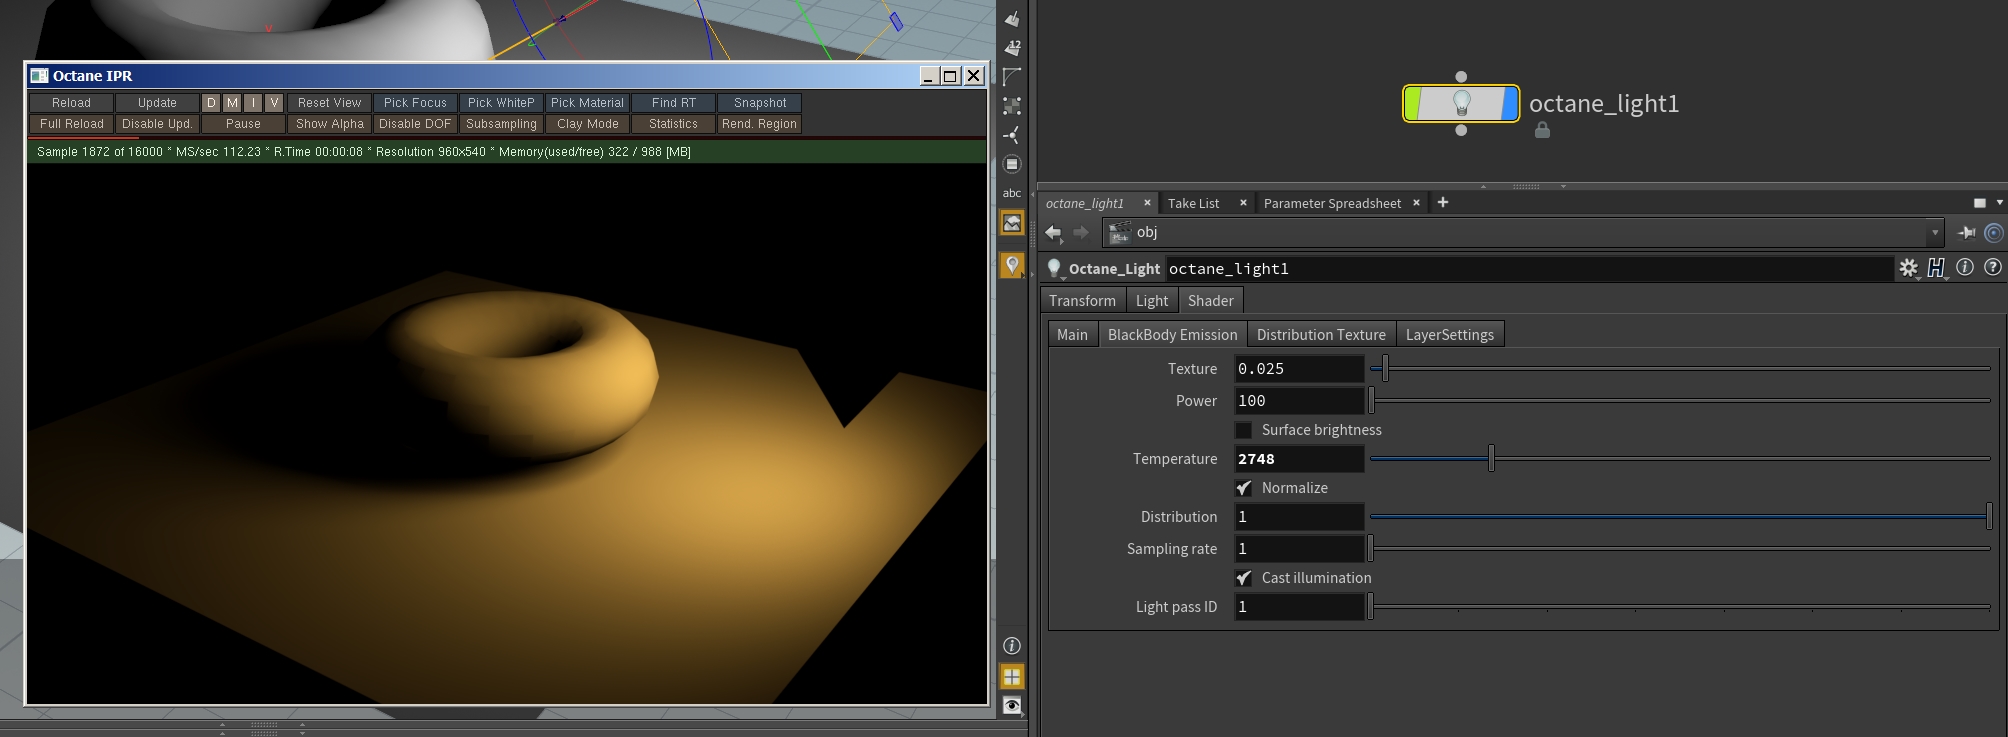Screen dimensions: 2008x737
Task: Click the four-dots points viewport display icon
Action: (x=1012, y=105)
